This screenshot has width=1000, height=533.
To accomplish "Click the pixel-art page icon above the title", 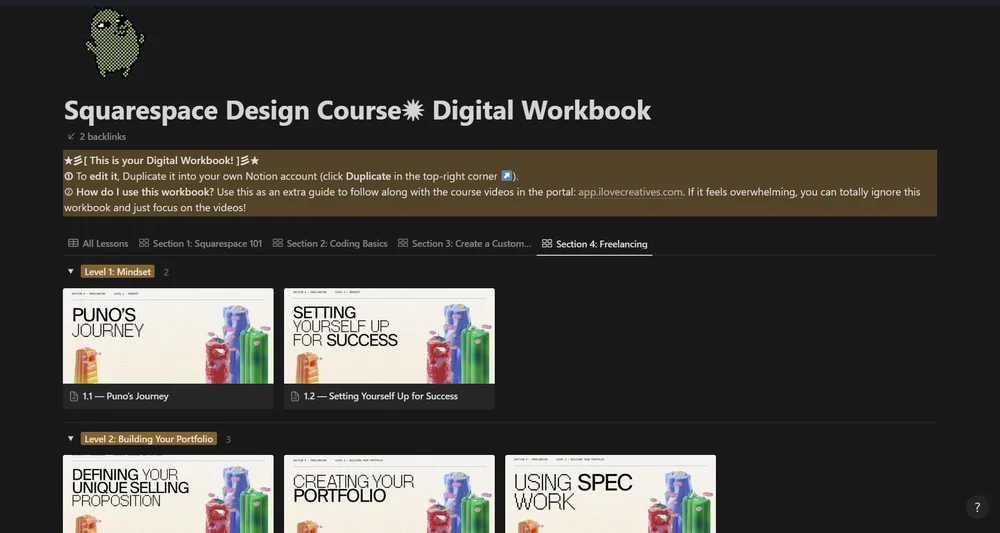I will [115, 42].
